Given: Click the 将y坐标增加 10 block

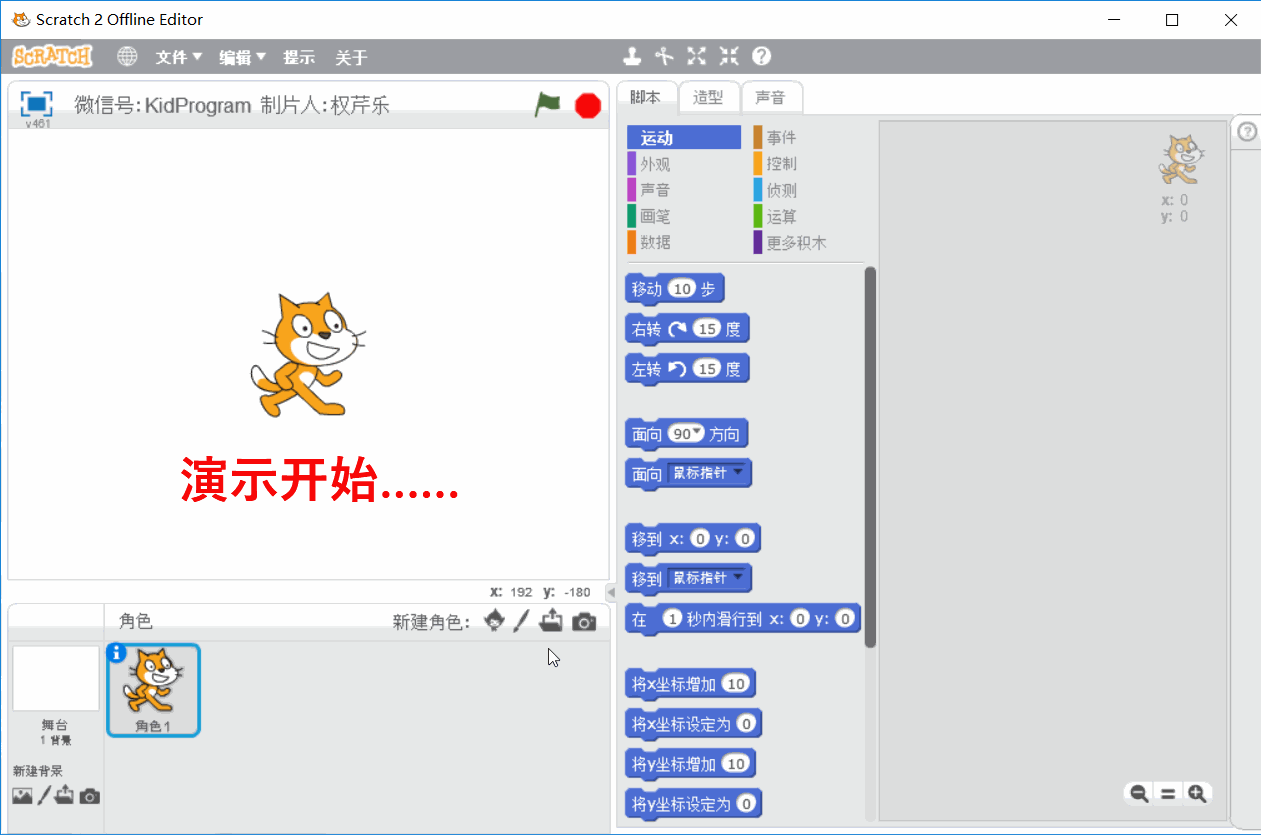Looking at the screenshot, I should point(690,764).
